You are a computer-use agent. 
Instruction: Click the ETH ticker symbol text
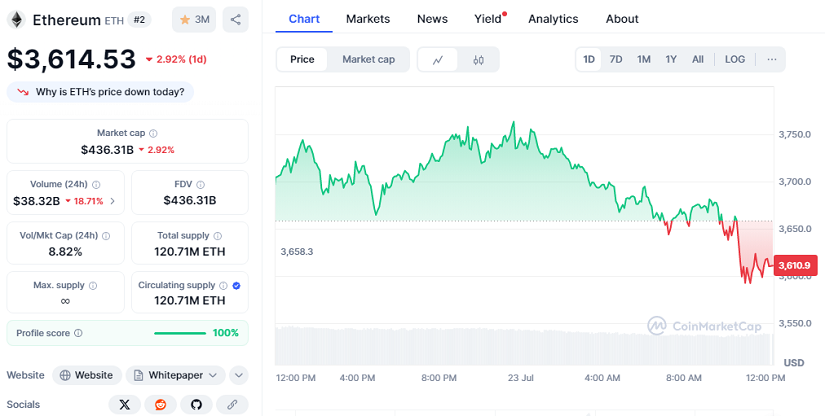(x=114, y=21)
